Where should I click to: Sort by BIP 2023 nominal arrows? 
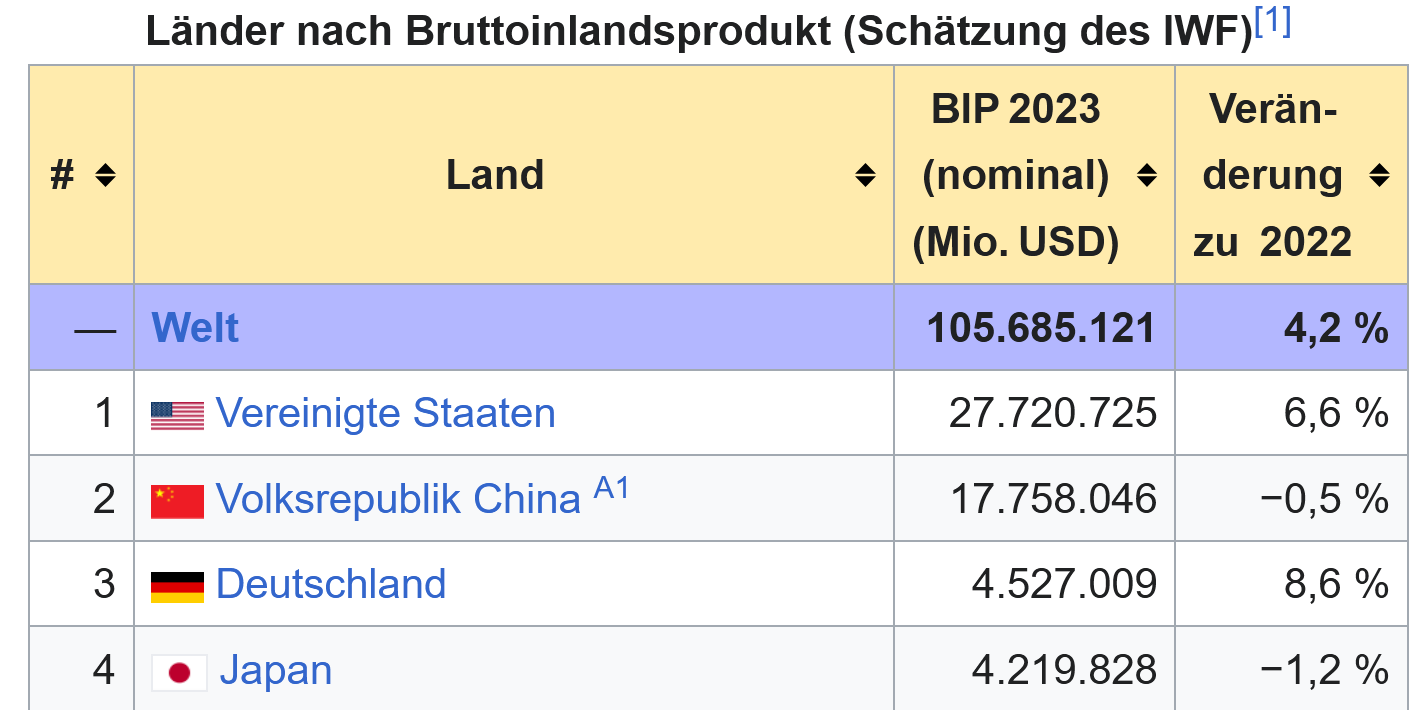1147,176
